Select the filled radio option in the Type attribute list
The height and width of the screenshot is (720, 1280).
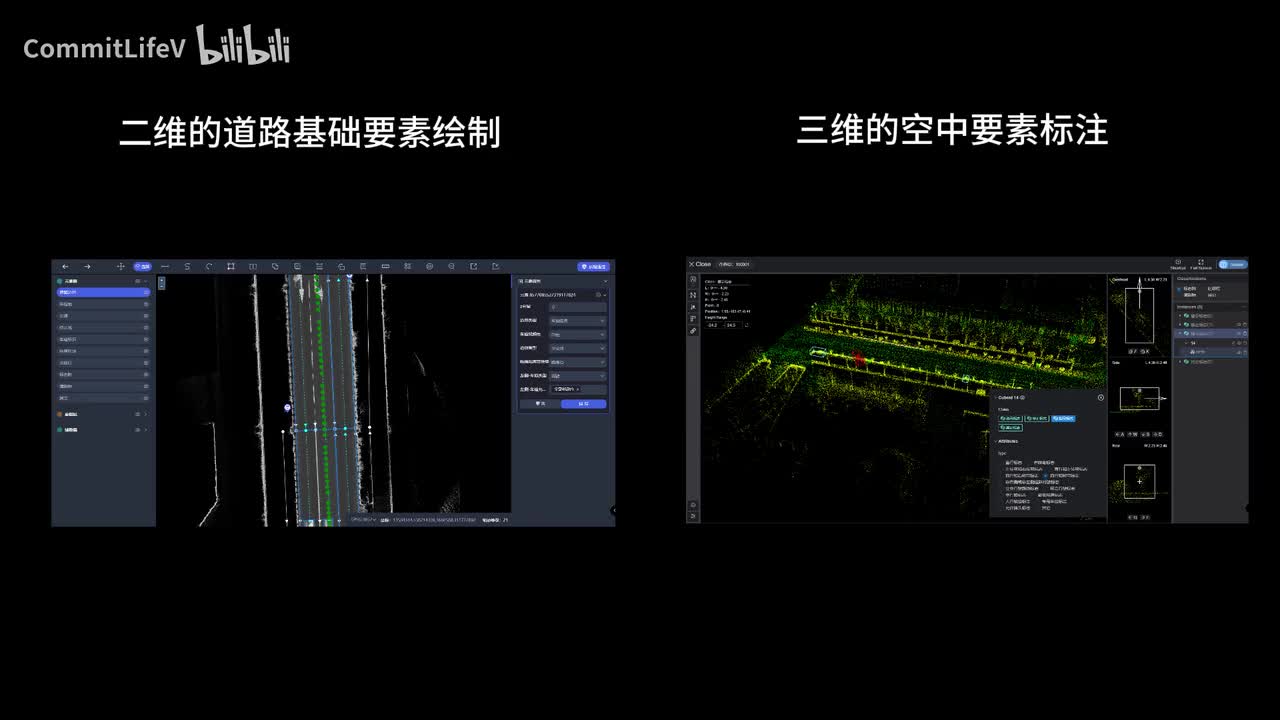pos(1046,475)
